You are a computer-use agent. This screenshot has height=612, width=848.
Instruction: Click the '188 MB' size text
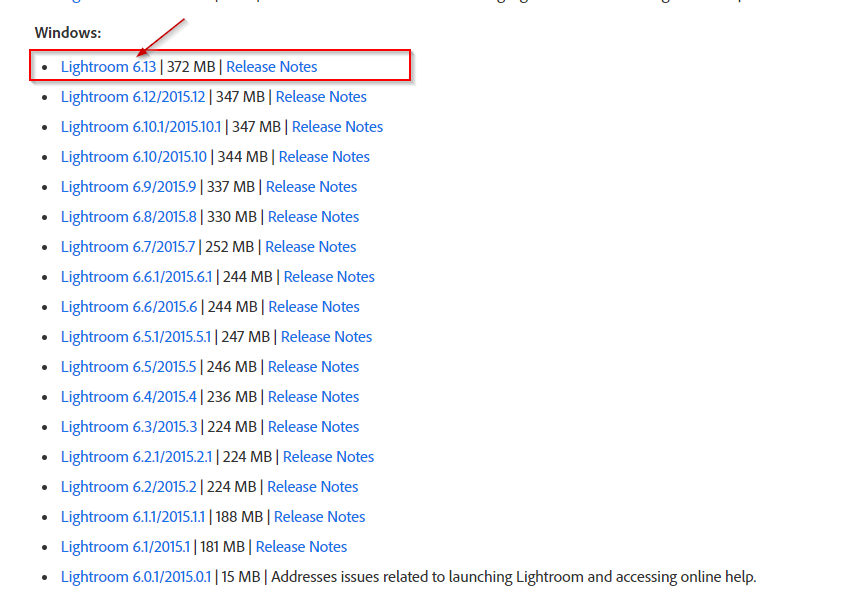[x=239, y=517]
